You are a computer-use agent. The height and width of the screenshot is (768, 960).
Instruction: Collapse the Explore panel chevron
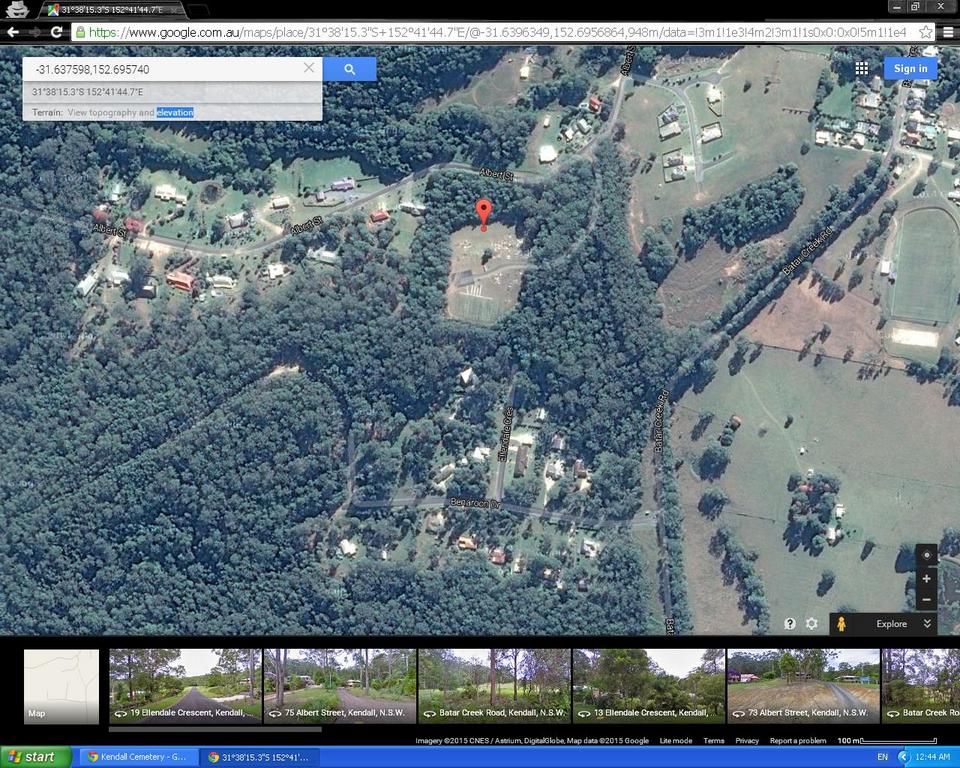927,623
